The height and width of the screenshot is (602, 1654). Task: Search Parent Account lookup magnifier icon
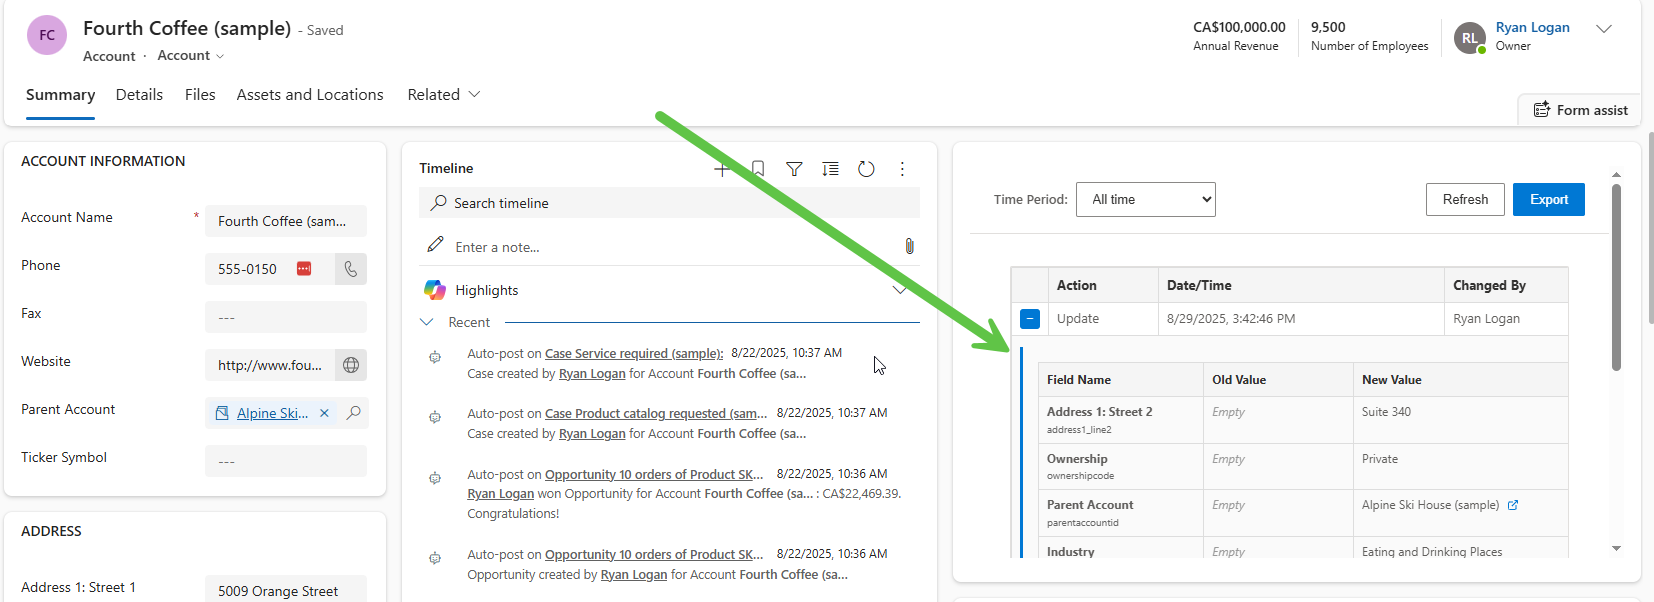[353, 413]
